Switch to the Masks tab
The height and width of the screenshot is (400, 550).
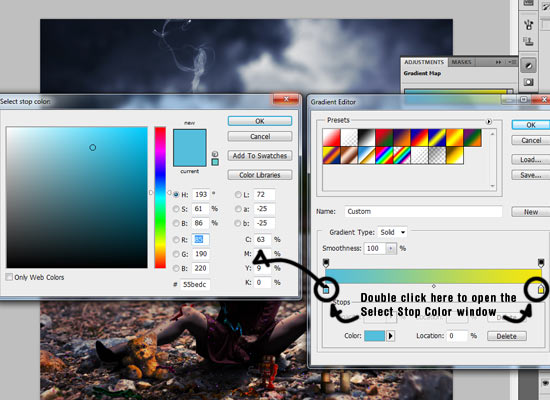click(461, 62)
